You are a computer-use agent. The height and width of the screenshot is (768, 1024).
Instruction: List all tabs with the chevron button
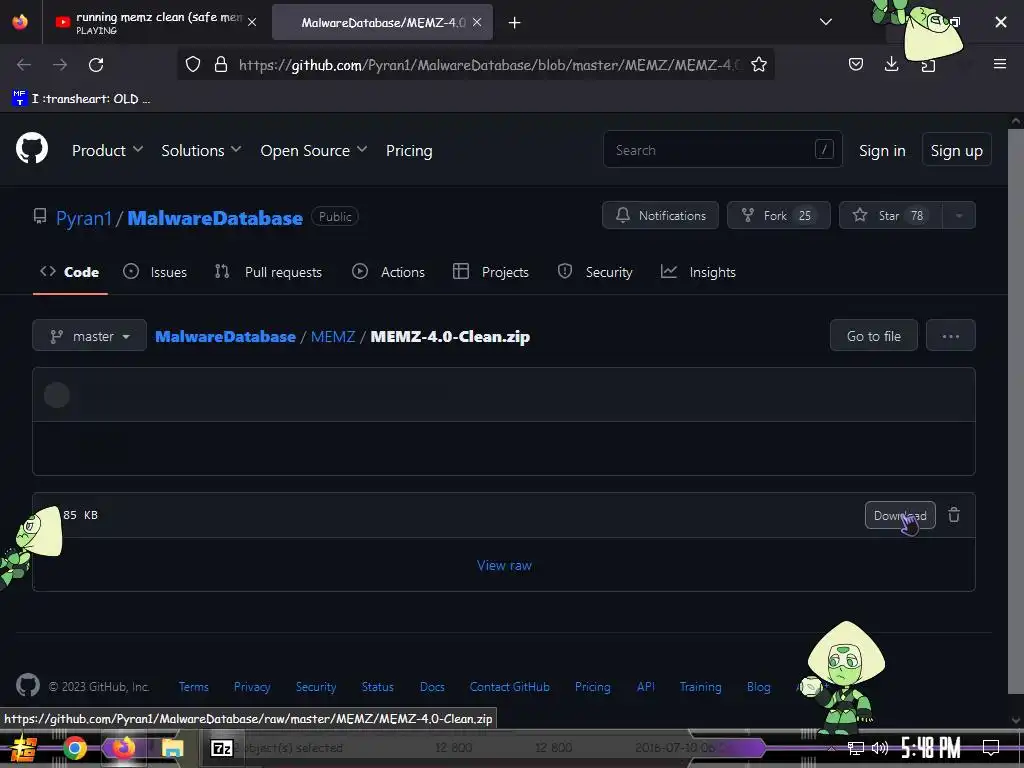(826, 22)
